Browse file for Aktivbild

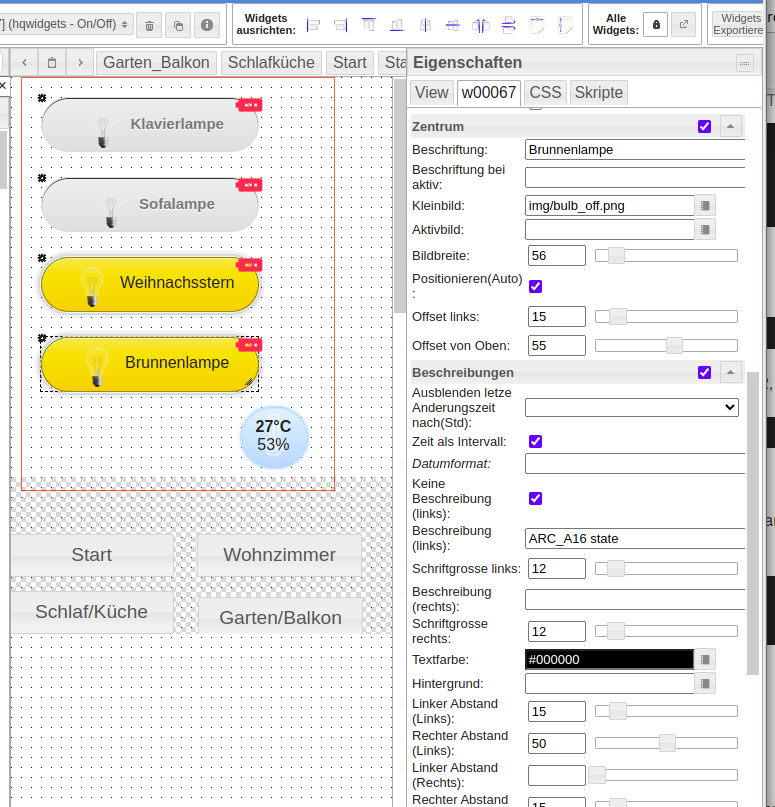(x=705, y=230)
